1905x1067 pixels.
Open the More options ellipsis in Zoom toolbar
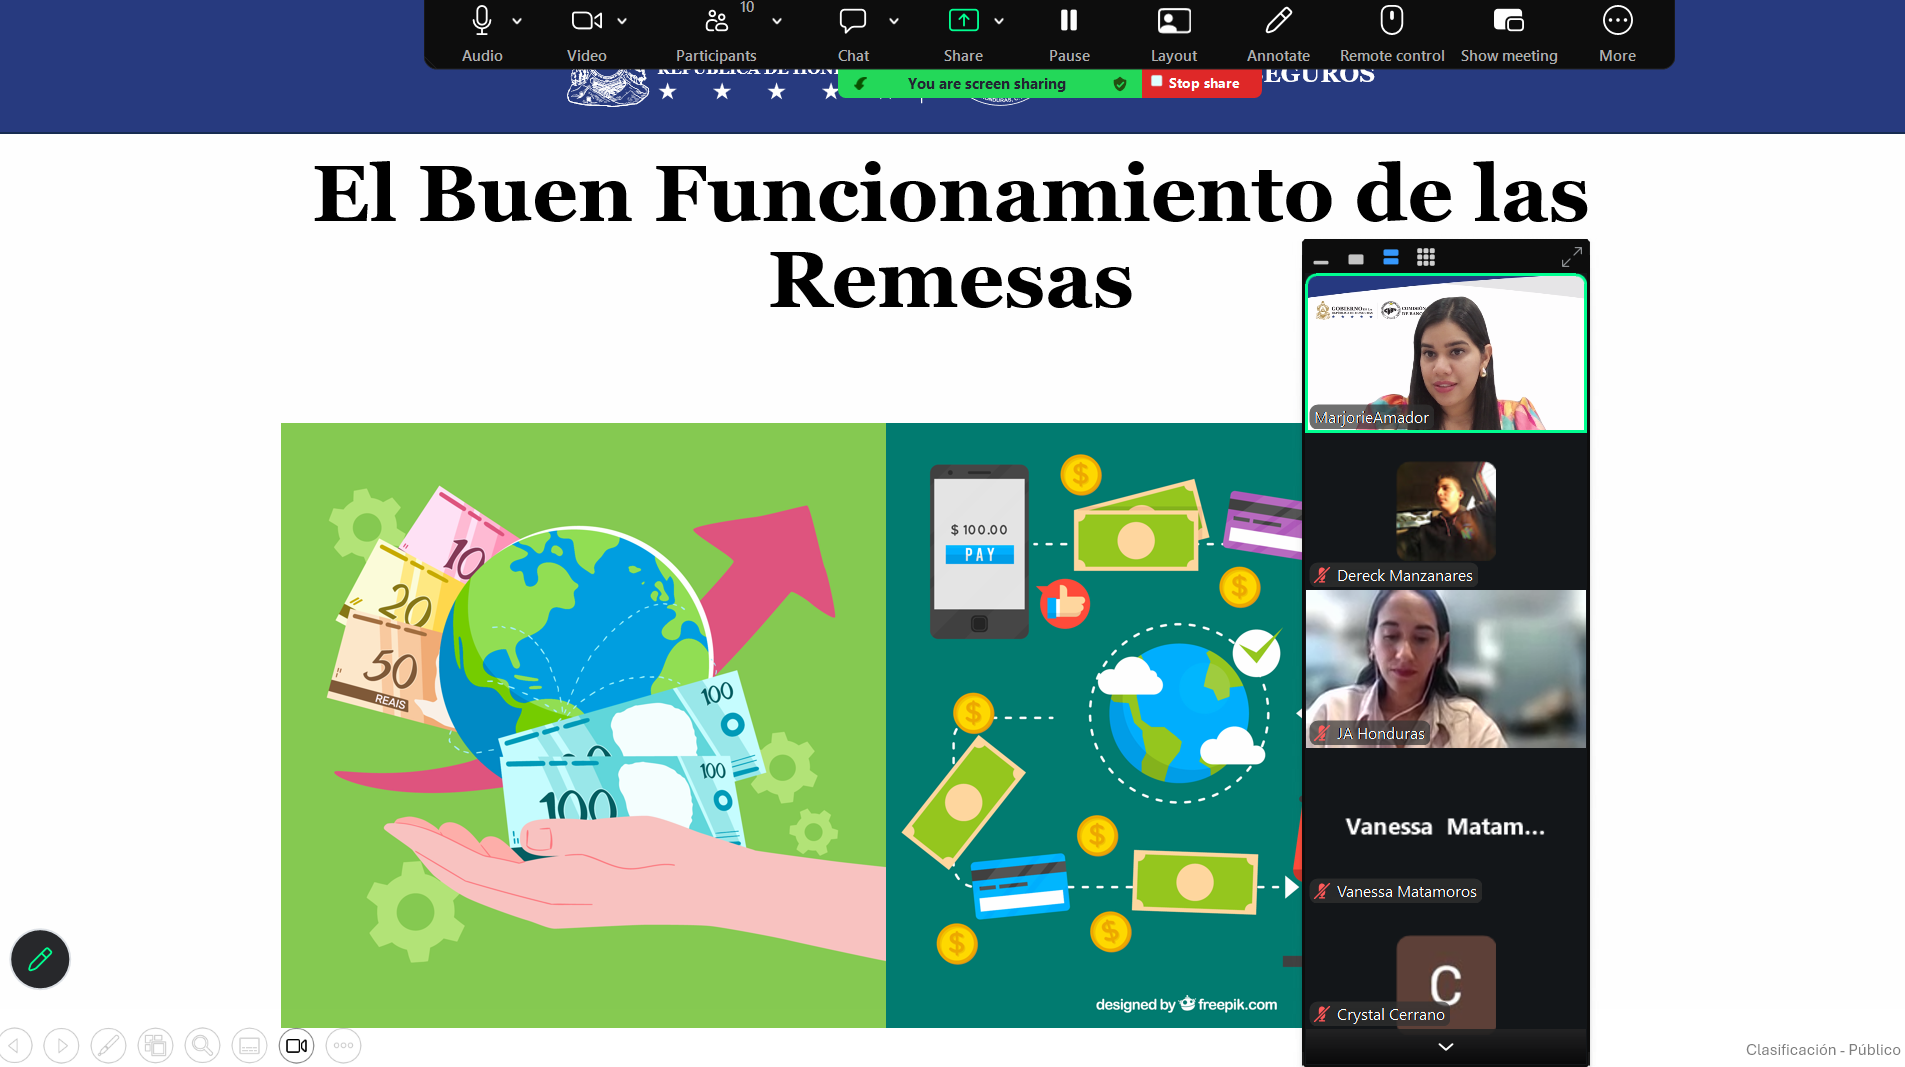coord(1616,32)
